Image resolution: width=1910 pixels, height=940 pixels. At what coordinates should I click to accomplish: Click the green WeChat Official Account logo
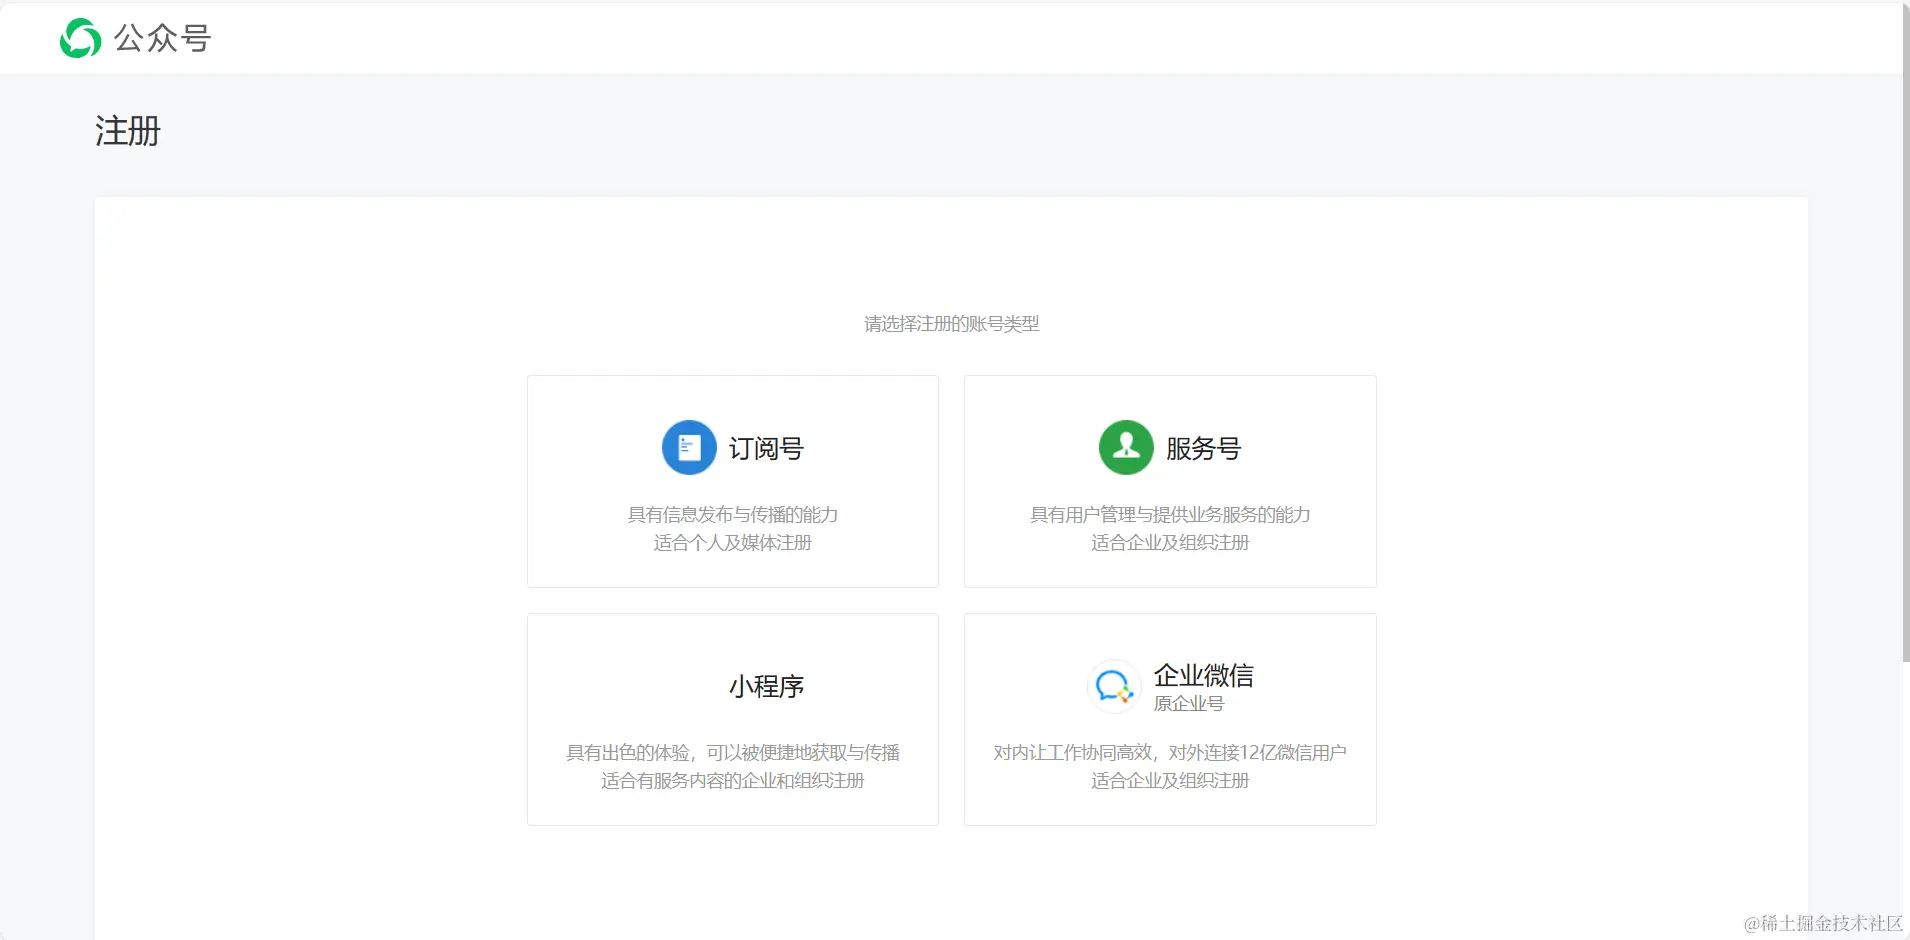80,38
